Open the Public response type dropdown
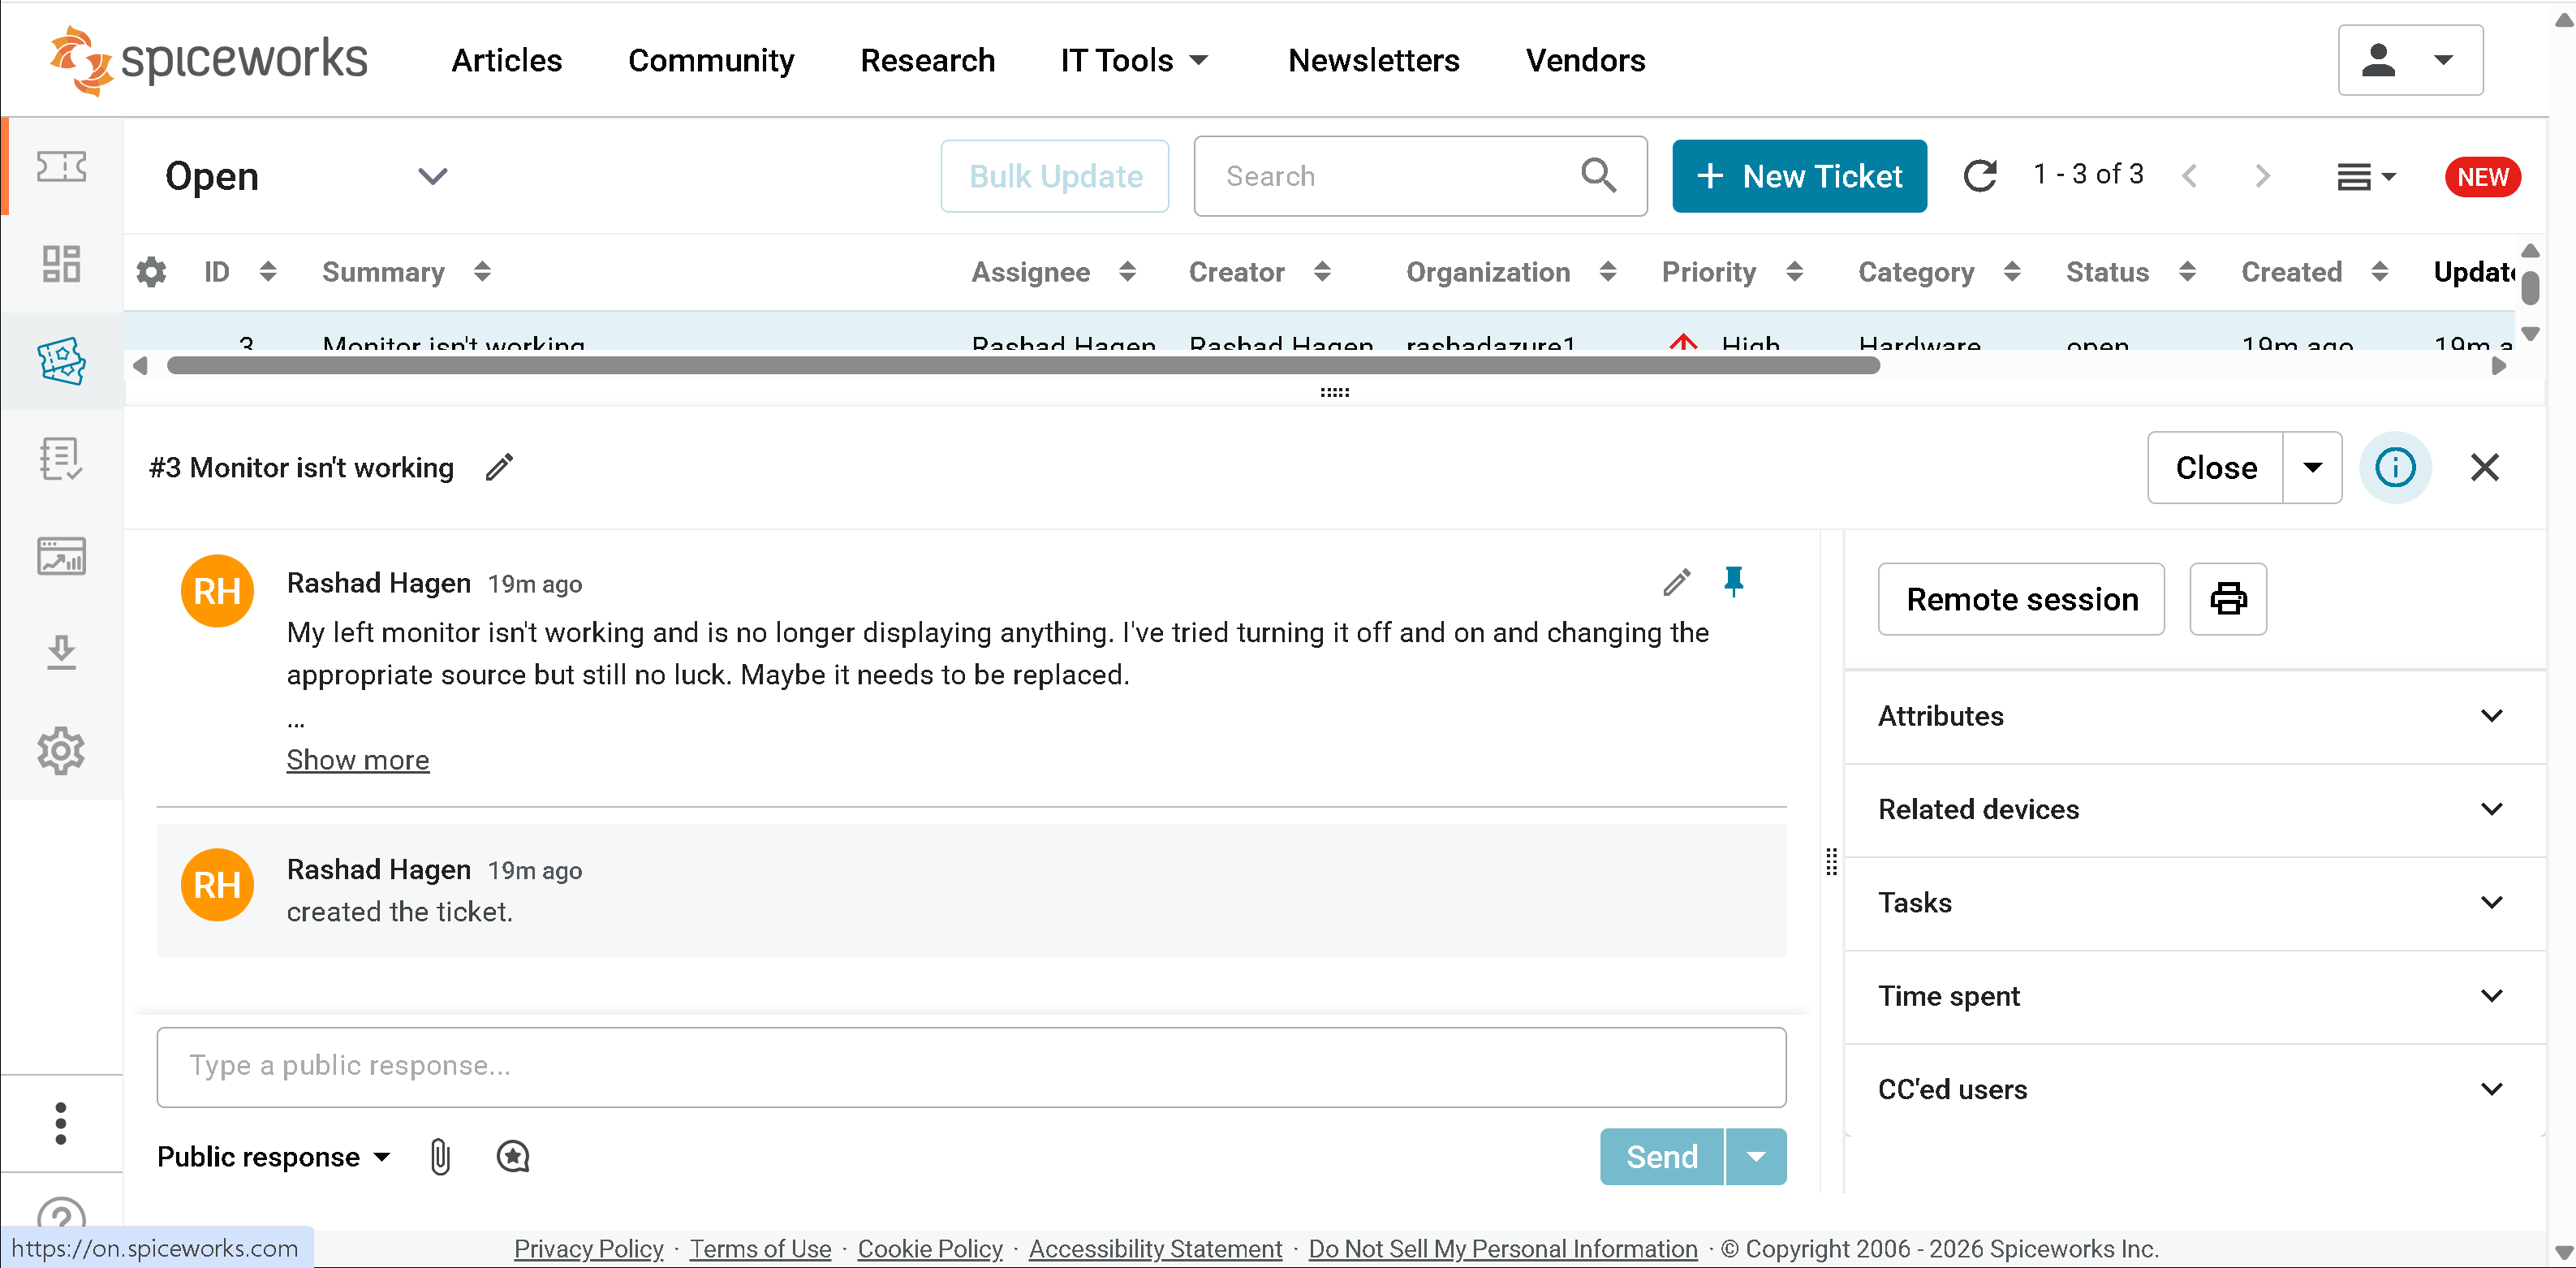Image resolution: width=2576 pixels, height=1268 pixels. coord(273,1157)
